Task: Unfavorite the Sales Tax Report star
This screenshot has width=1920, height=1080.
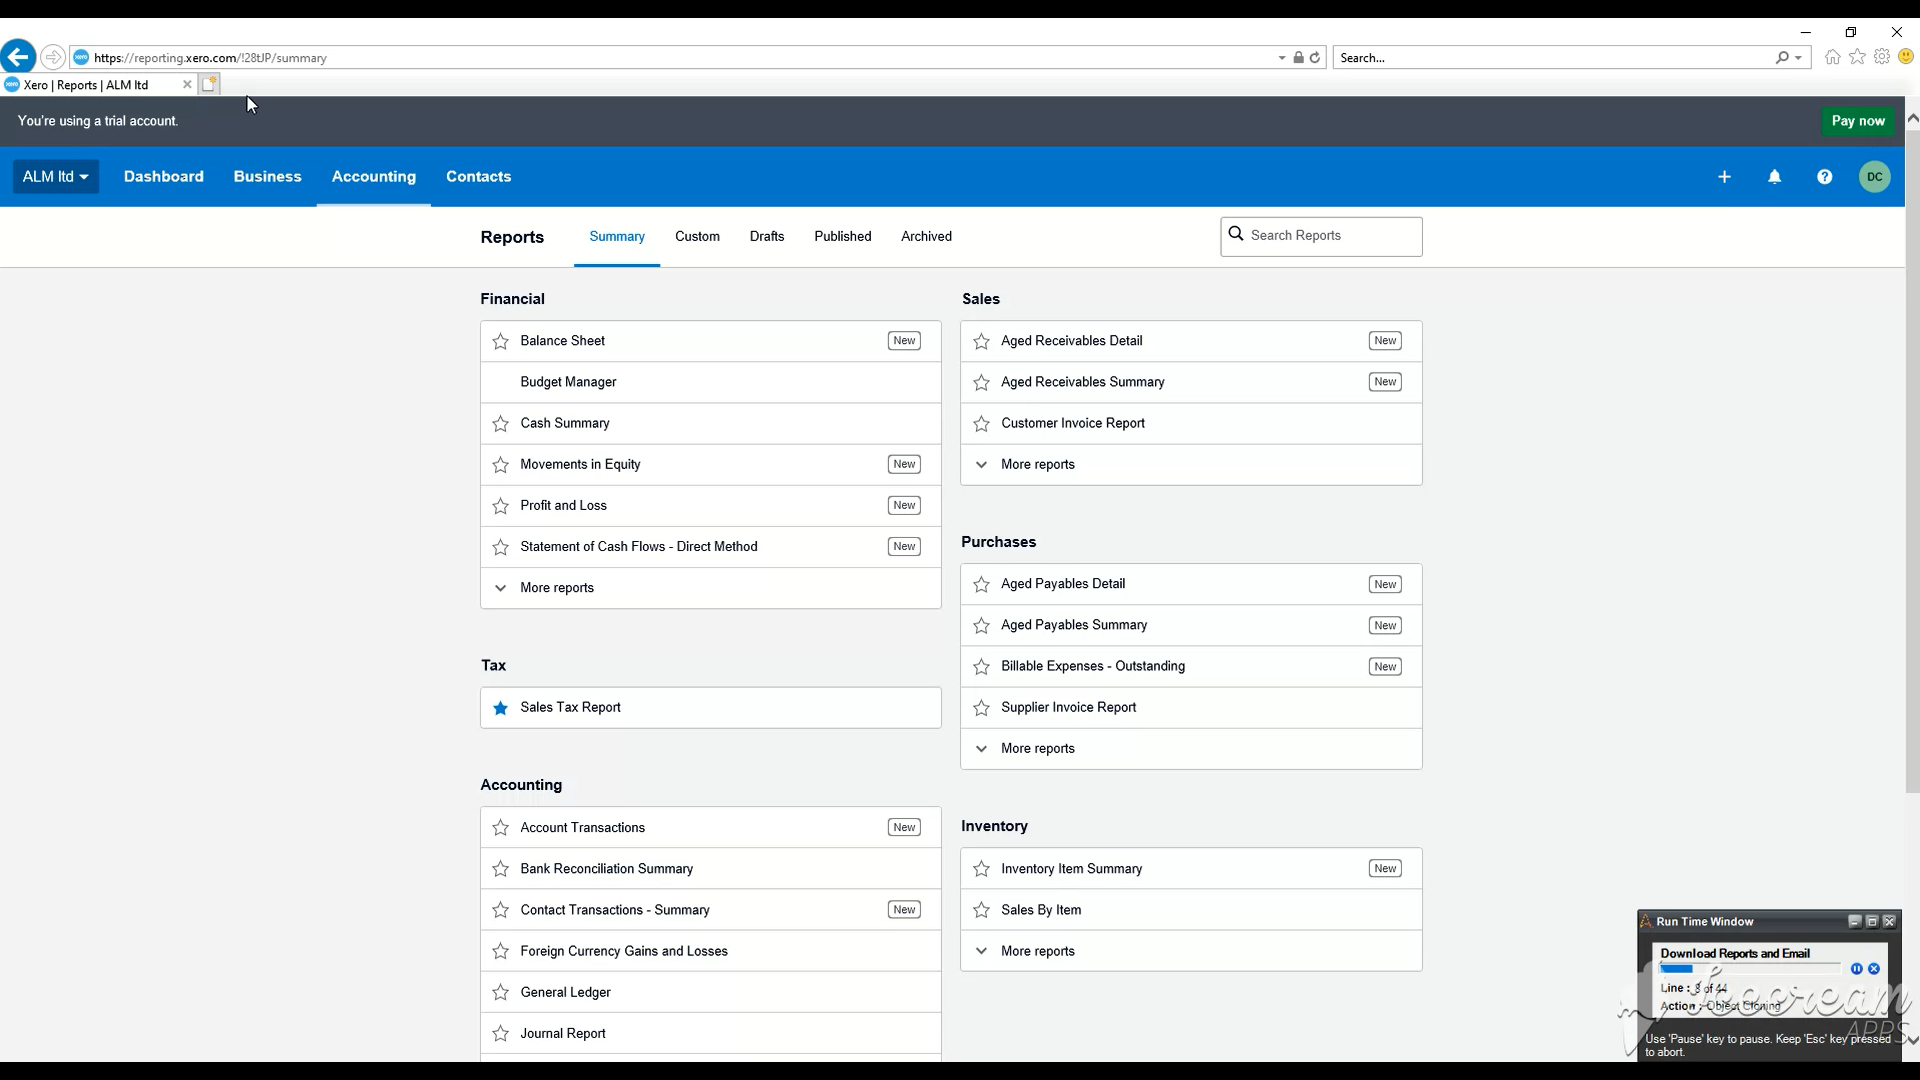Action: pyautogui.click(x=501, y=708)
